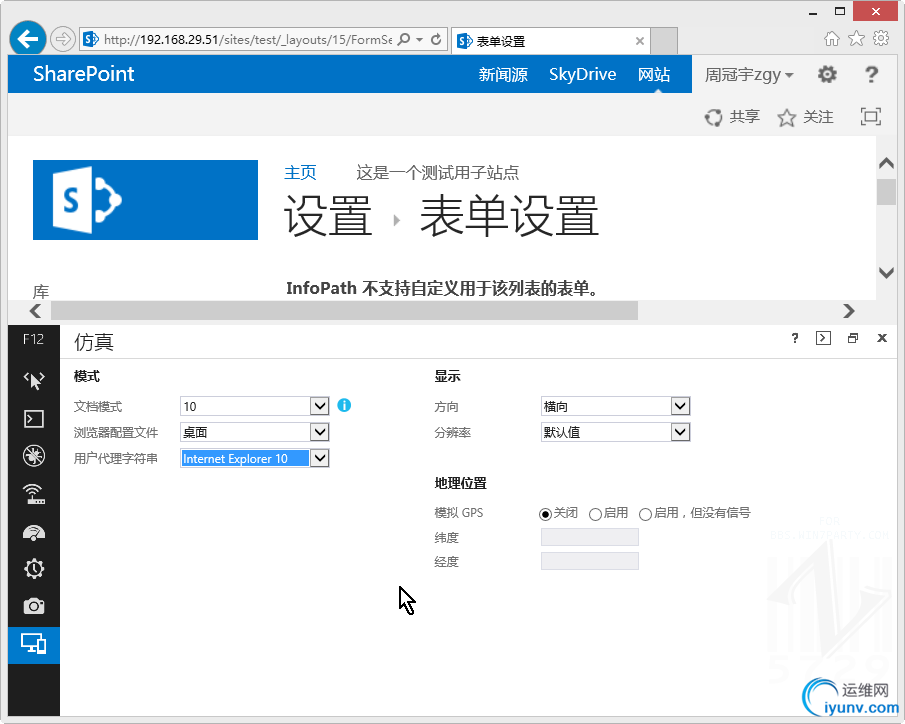Open the F12 Memory camera tool
Image resolution: width=905 pixels, height=724 pixels.
coord(33,606)
